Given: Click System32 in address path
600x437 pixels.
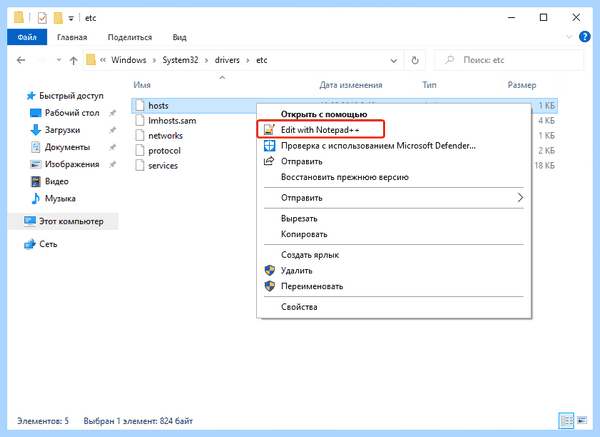Looking at the screenshot, I should 180,60.
